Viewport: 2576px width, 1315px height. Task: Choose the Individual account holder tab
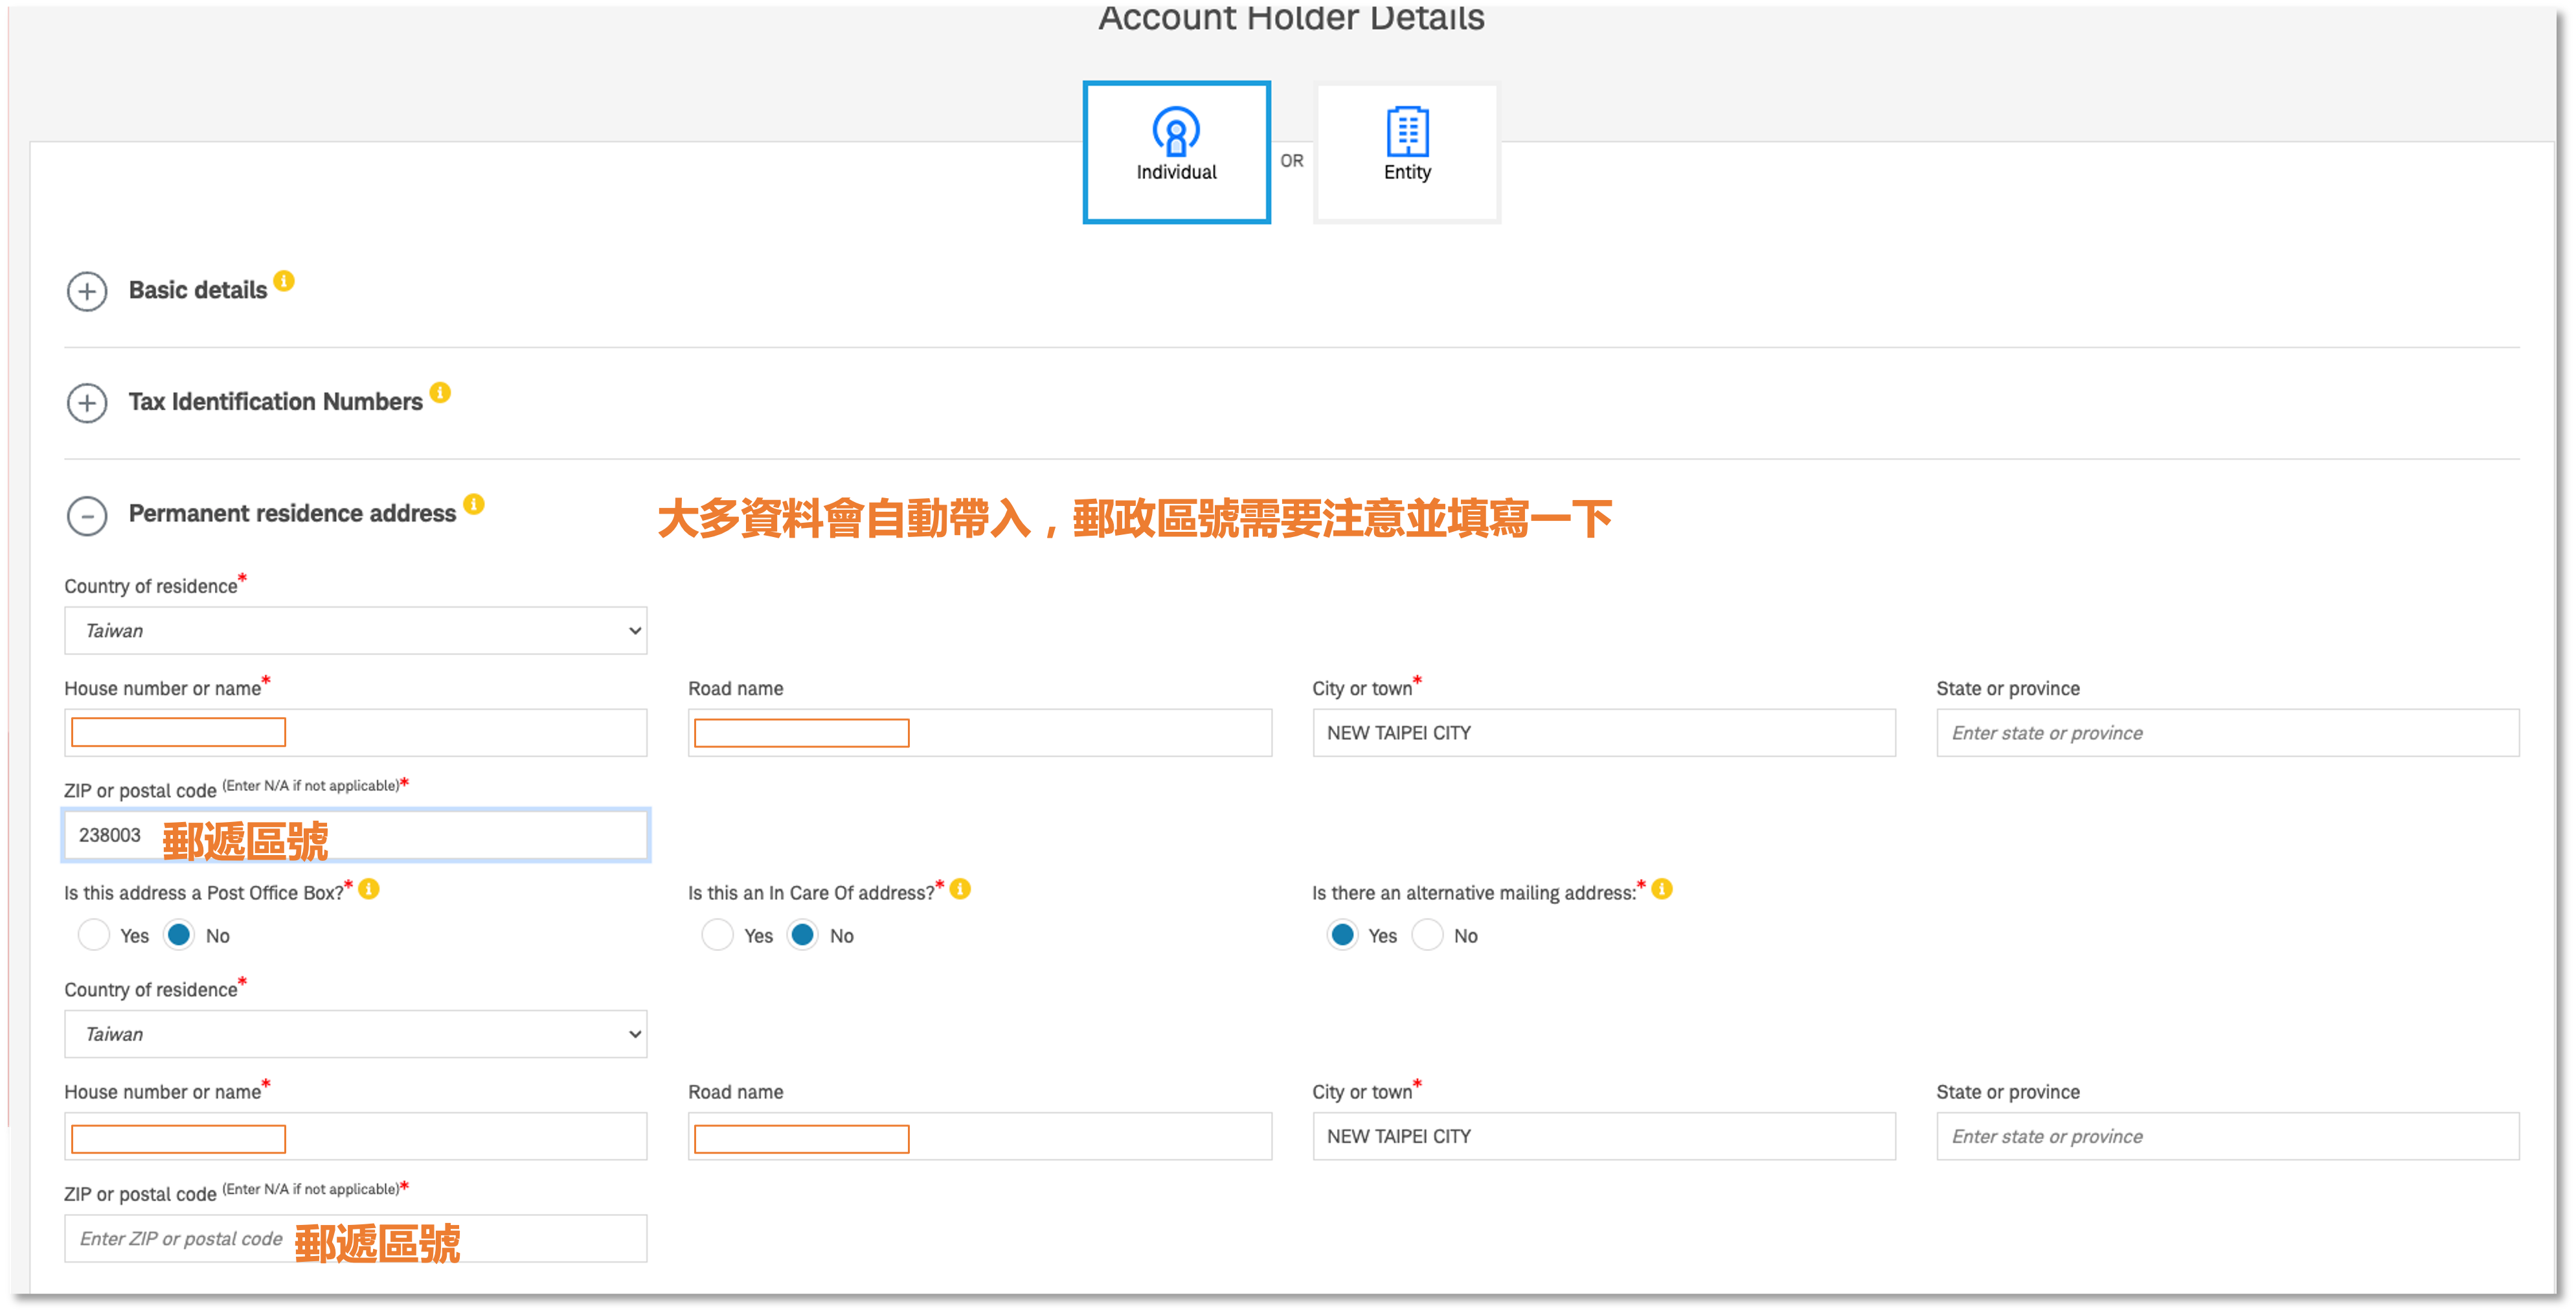1176,152
